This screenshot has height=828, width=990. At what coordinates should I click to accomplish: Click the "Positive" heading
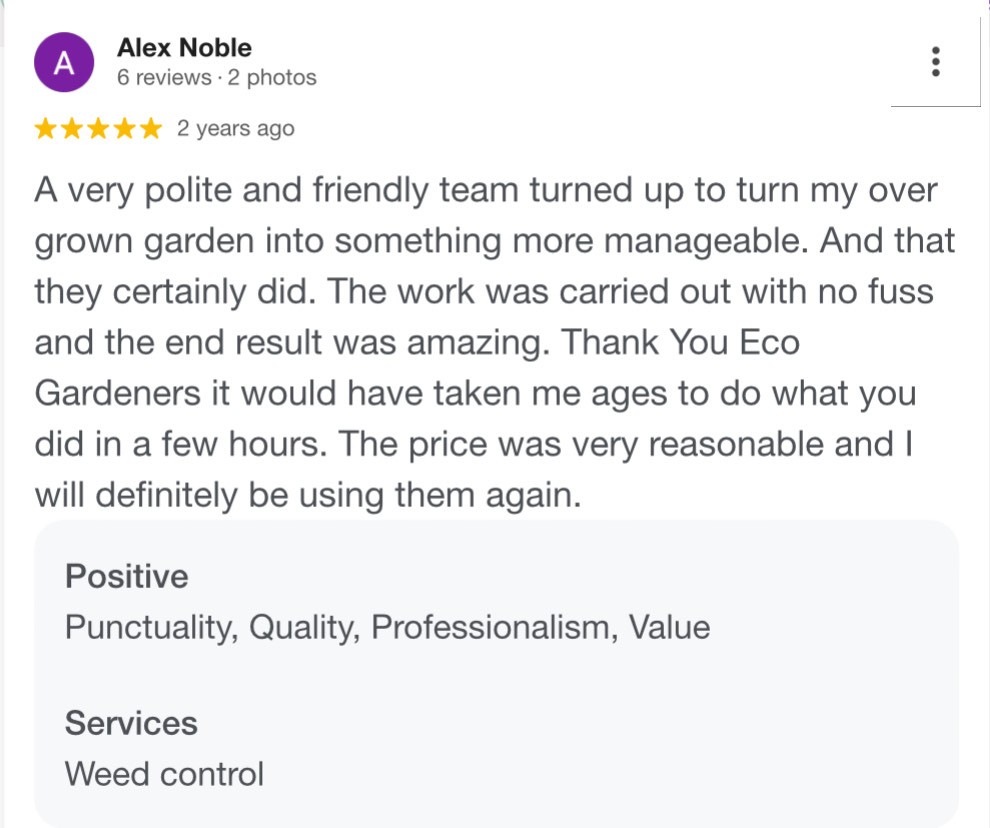127,577
